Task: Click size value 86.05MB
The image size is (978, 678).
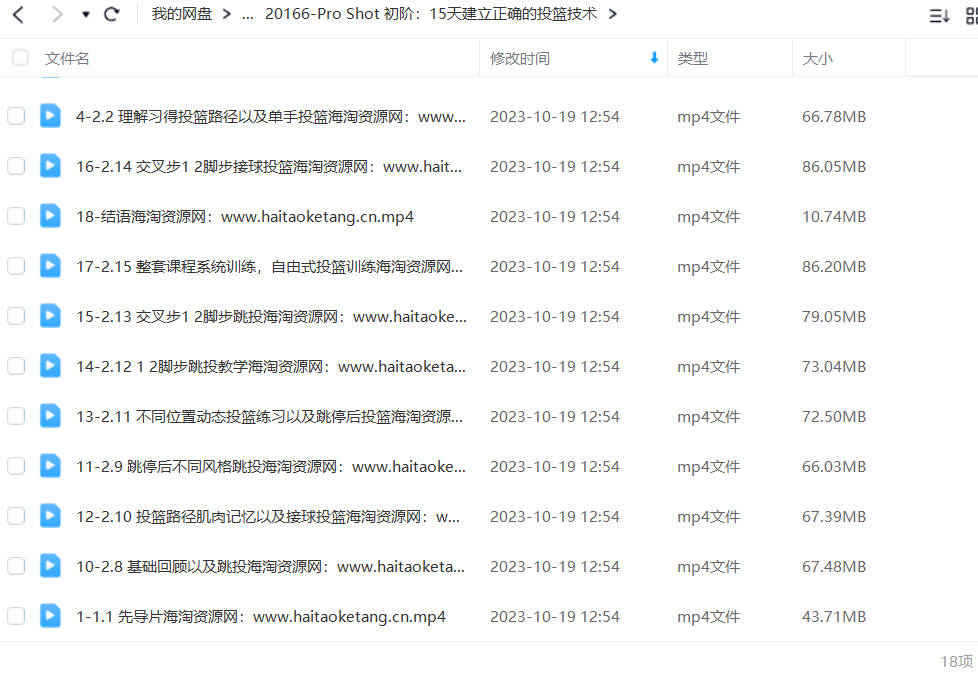Action: (834, 167)
